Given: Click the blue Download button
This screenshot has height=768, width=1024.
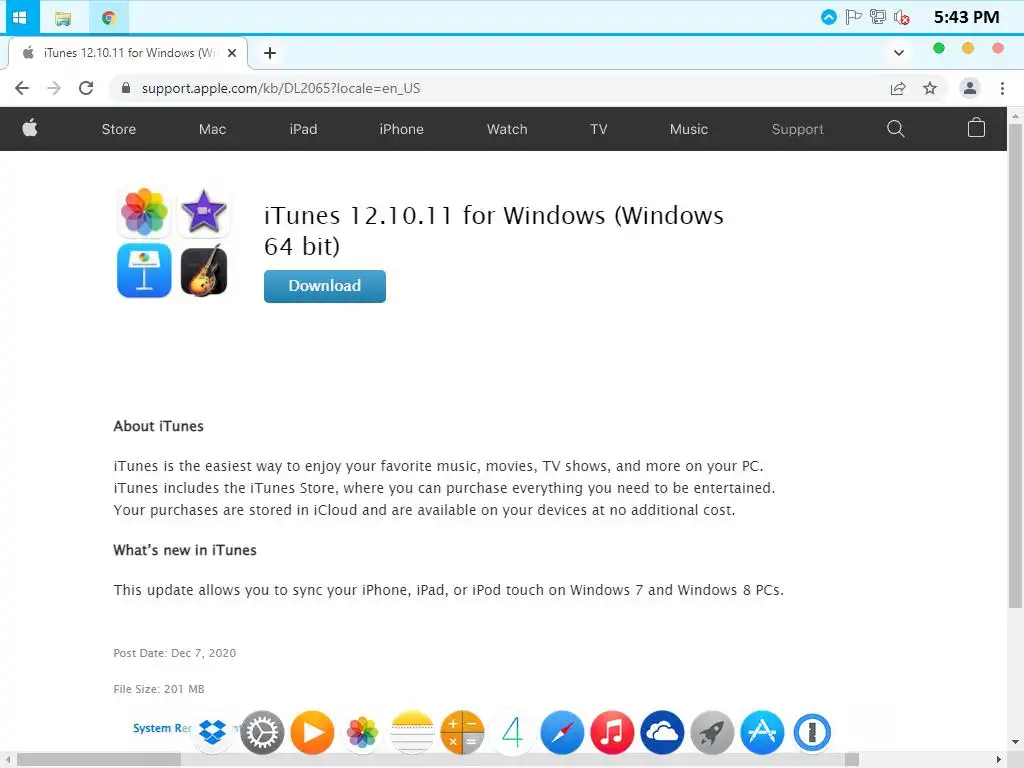Looking at the screenshot, I should click(325, 286).
